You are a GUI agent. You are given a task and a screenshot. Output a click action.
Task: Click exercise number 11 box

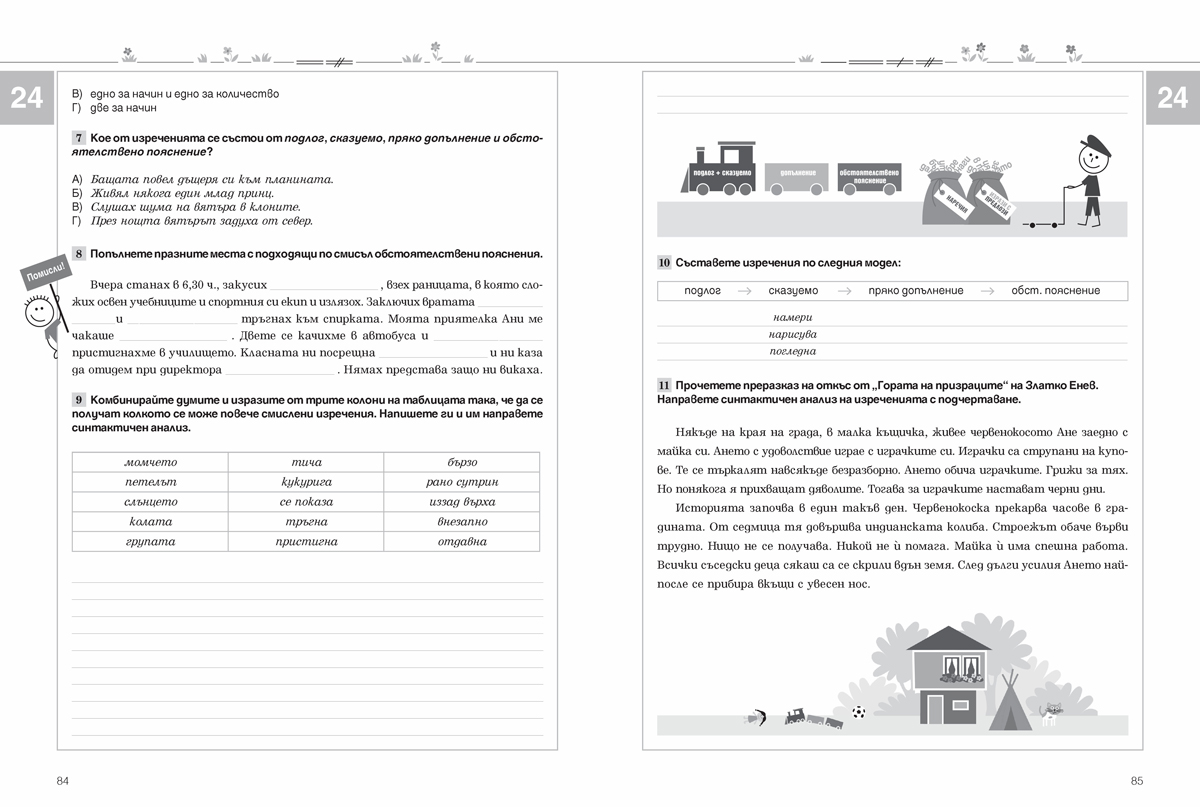coord(664,385)
